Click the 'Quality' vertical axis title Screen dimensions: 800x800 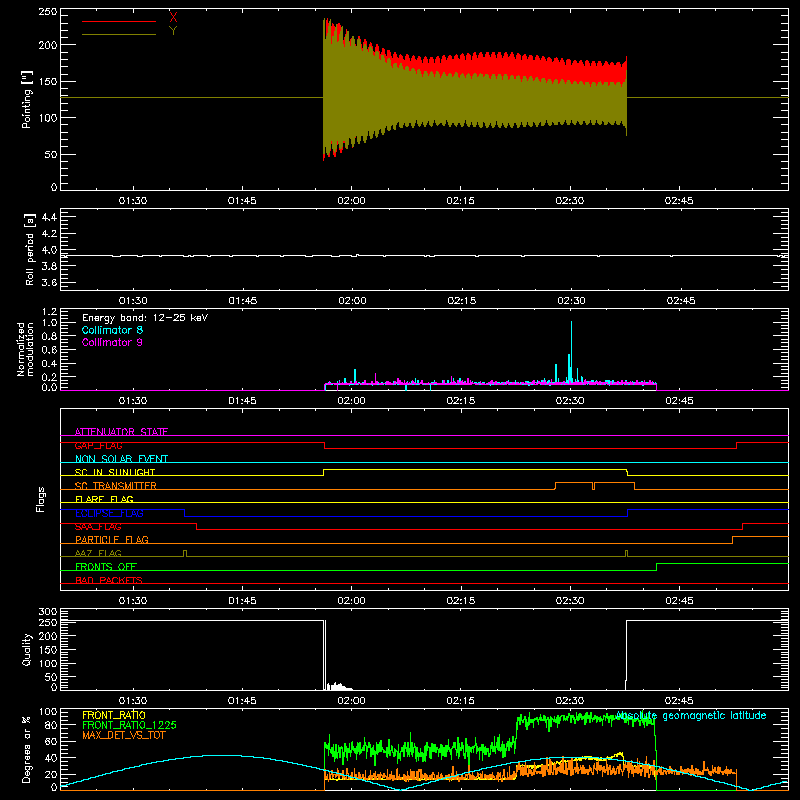point(27,649)
